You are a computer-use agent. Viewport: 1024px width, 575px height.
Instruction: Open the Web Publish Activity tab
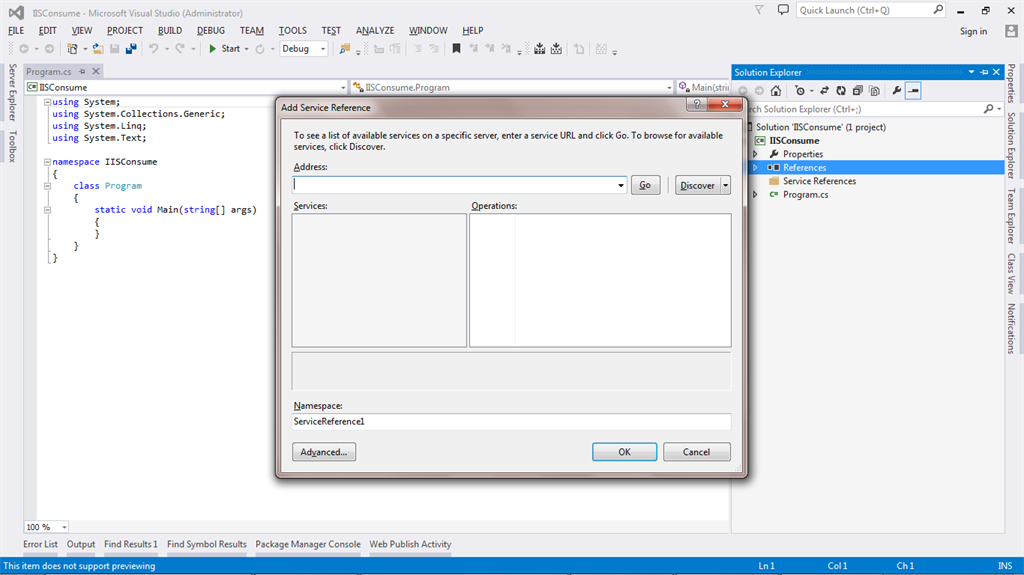pyautogui.click(x=410, y=544)
